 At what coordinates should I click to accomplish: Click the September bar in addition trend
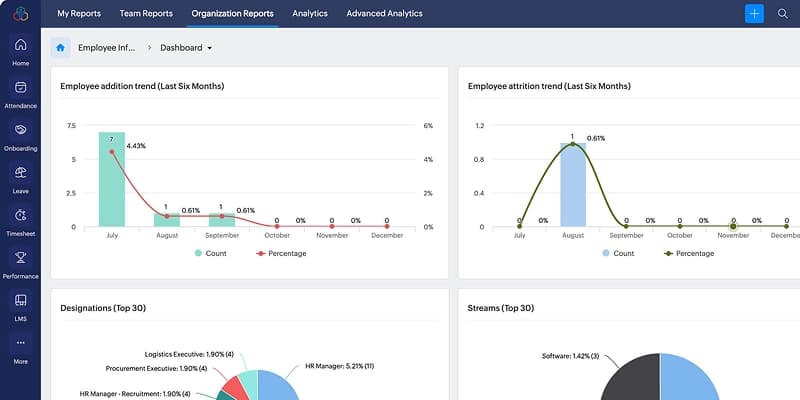[x=222, y=220]
